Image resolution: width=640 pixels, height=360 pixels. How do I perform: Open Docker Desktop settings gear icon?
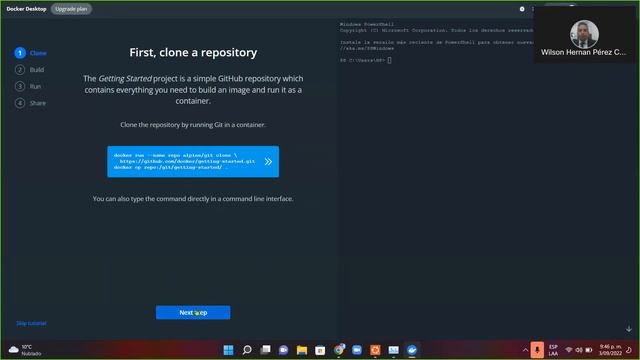(x=522, y=9)
